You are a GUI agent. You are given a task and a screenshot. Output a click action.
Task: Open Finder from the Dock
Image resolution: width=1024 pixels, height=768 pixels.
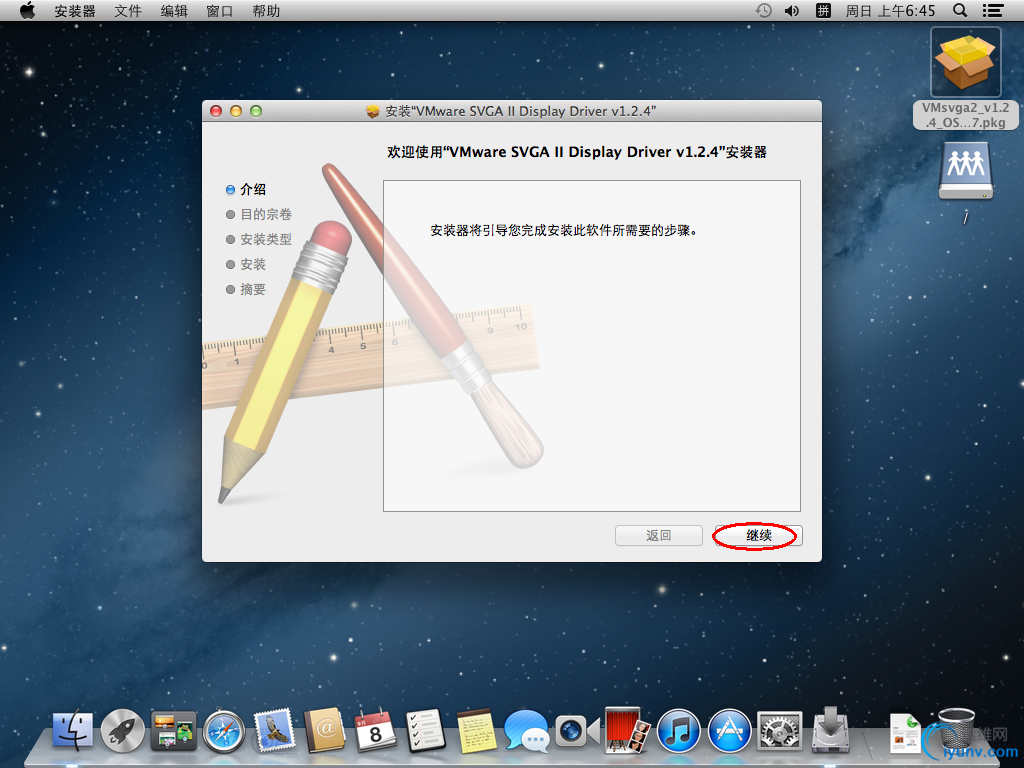pyautogui.click(x=72, y=730)
